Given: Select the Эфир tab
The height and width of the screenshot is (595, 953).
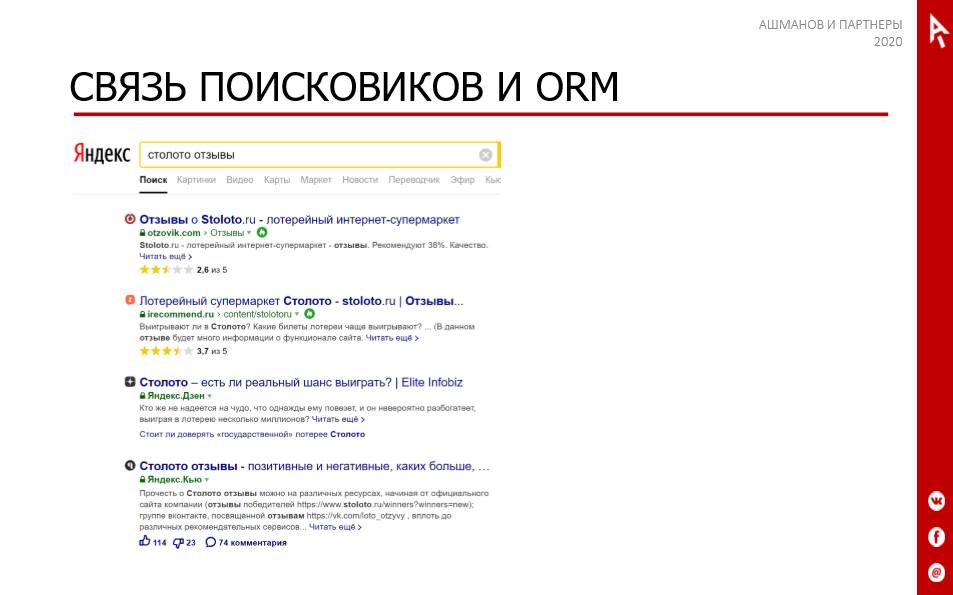Looking at the screenshot, I should pos(463,180).
